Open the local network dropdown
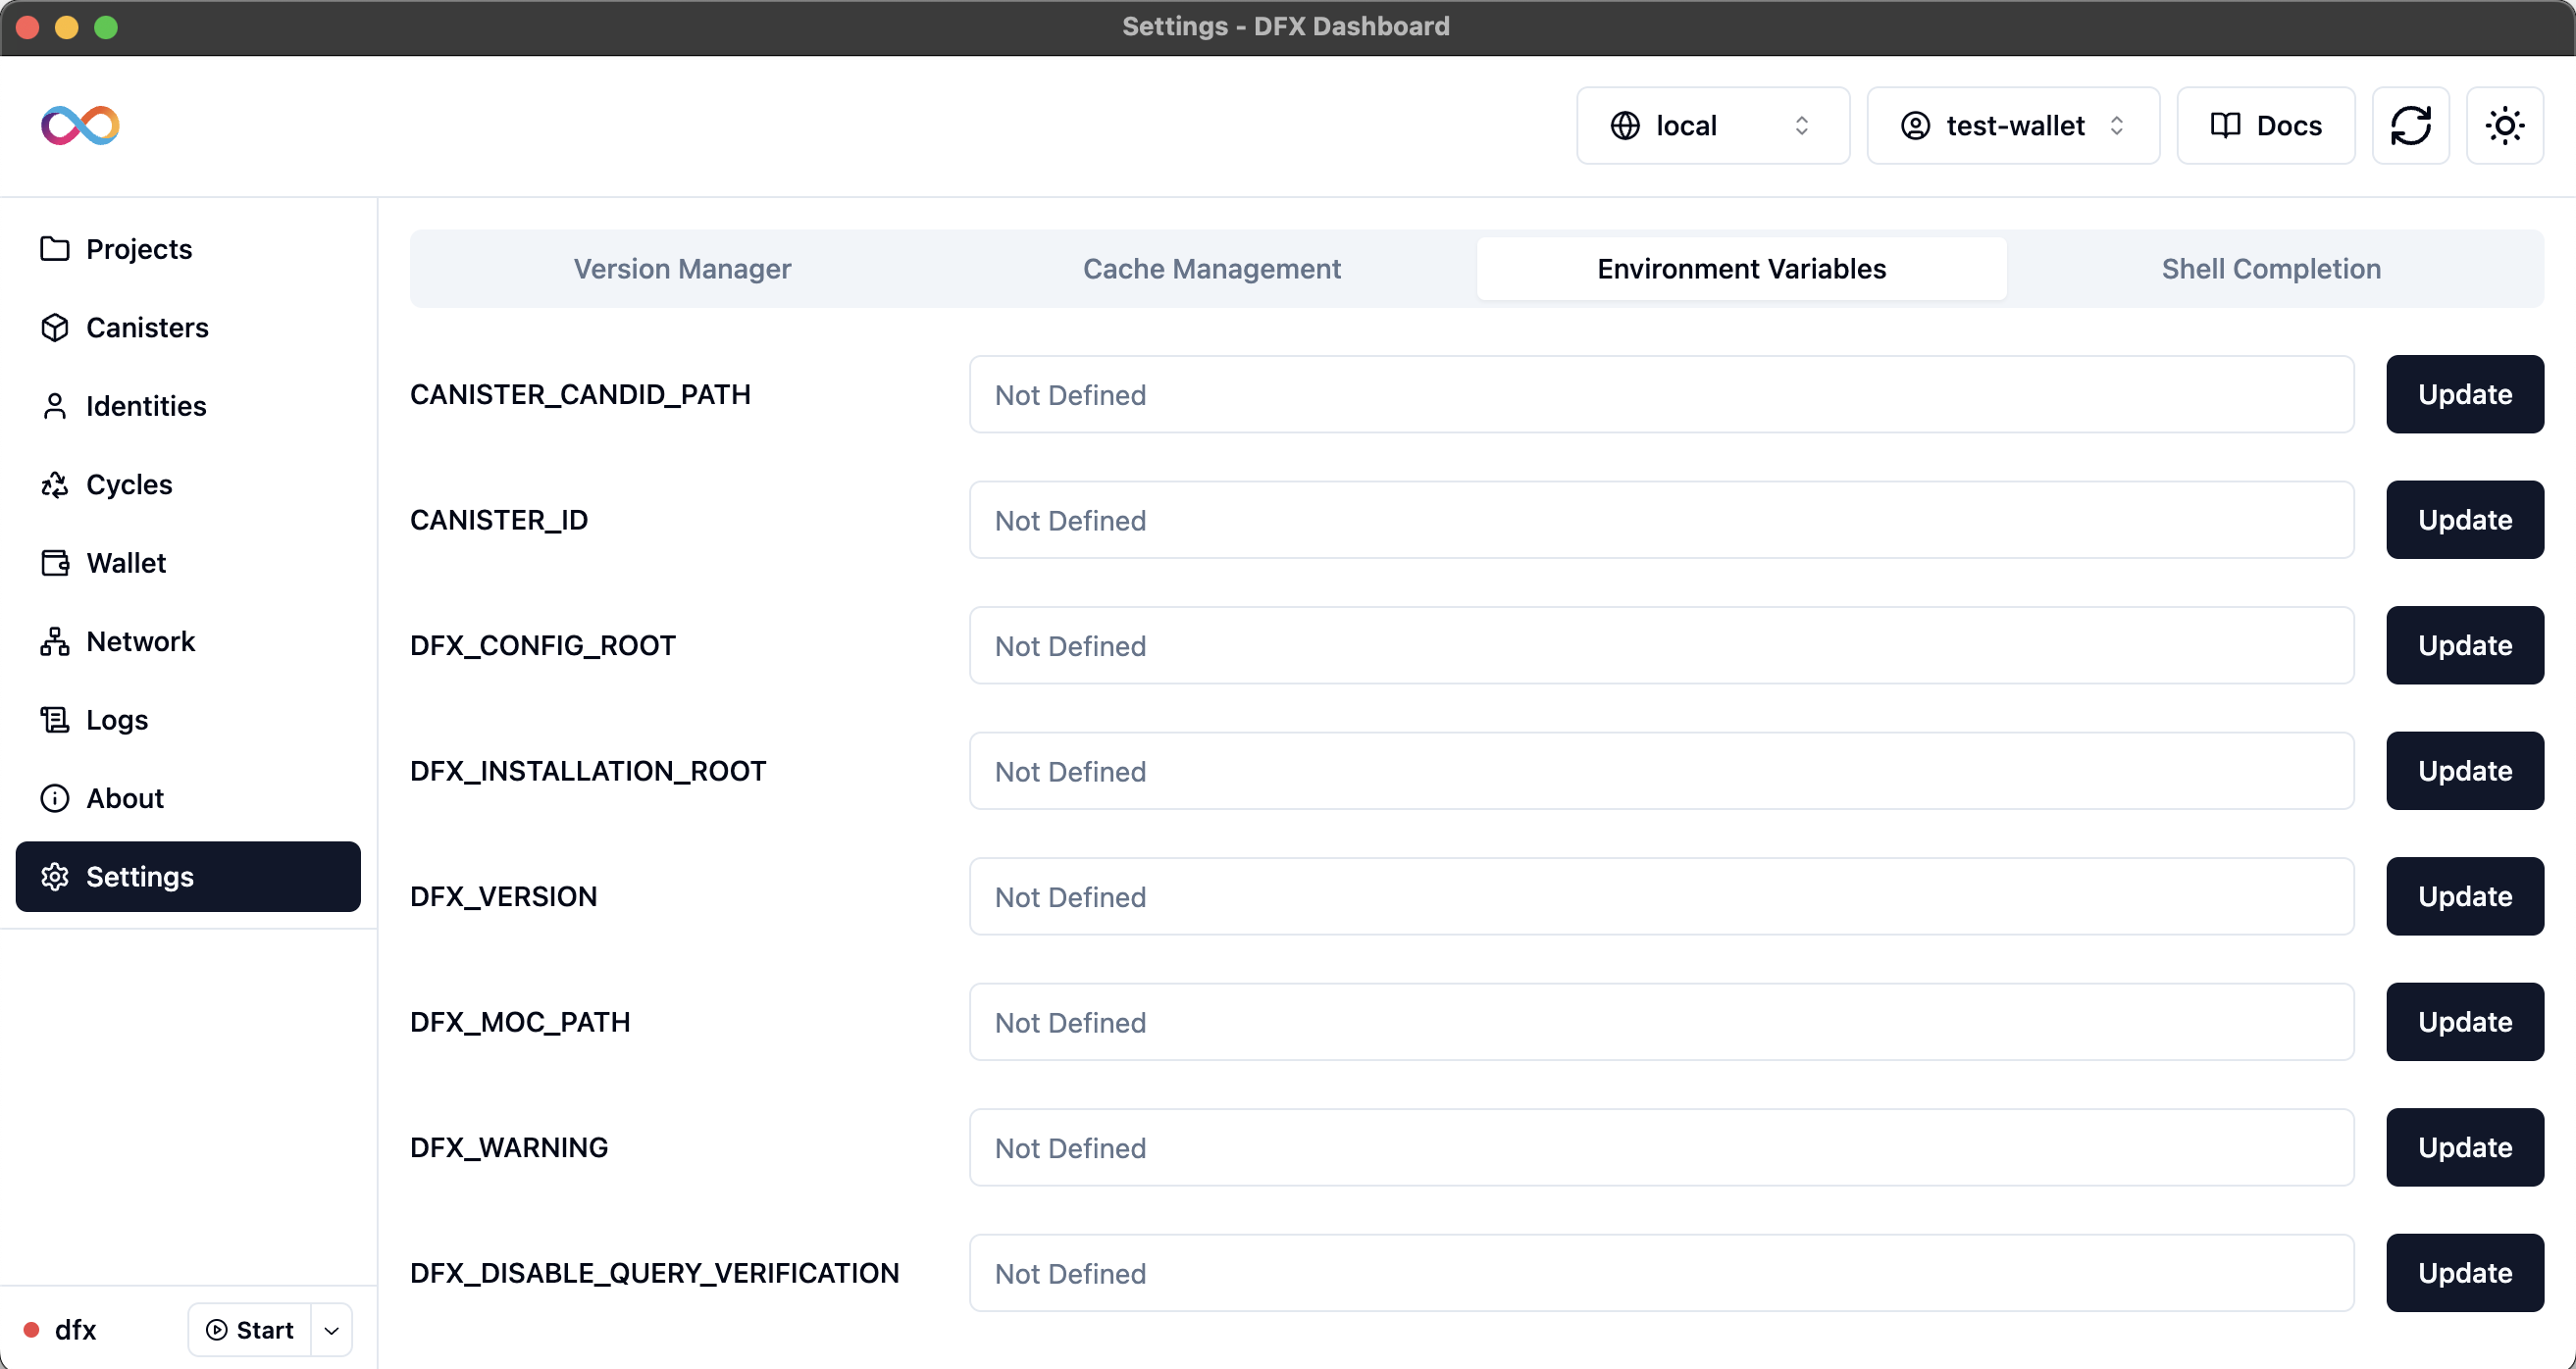The width and height of the screenshot is (2576, 1369). click(1712, 125)
